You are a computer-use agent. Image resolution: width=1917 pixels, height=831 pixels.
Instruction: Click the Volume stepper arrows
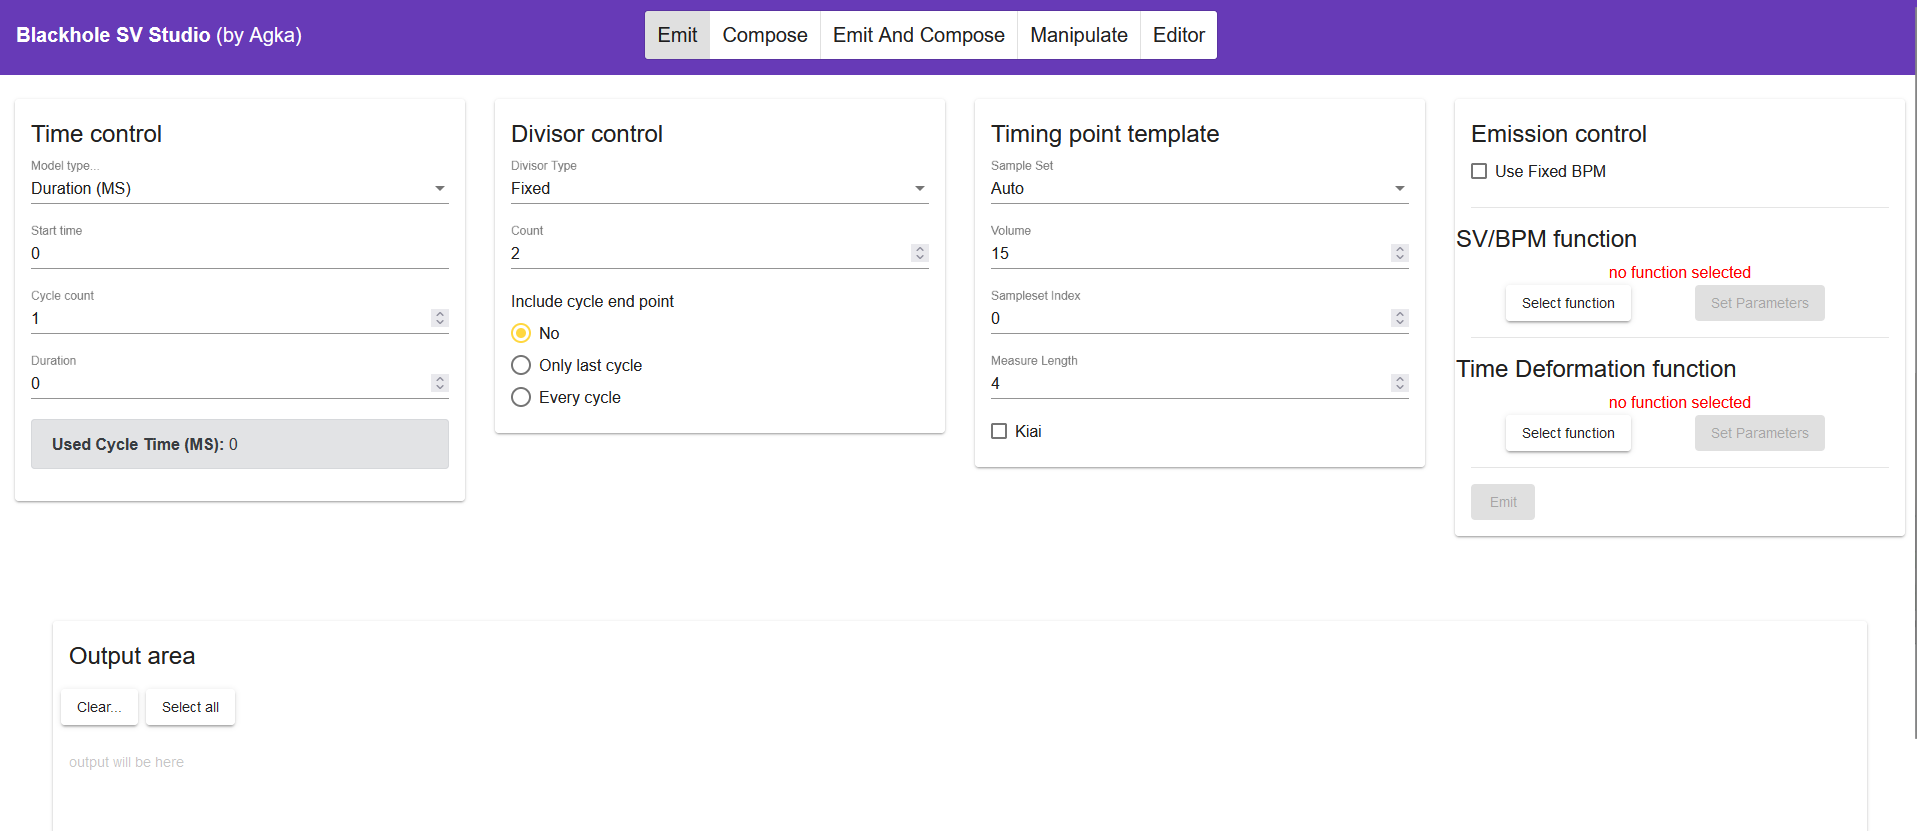click(1399, 253)
